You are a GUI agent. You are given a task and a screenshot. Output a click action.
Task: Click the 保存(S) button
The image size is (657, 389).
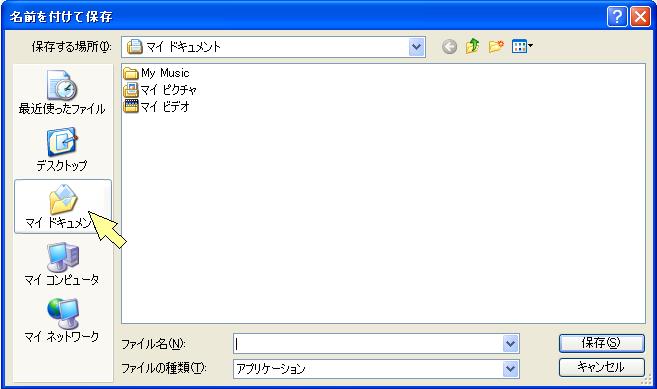pos(602,343)
